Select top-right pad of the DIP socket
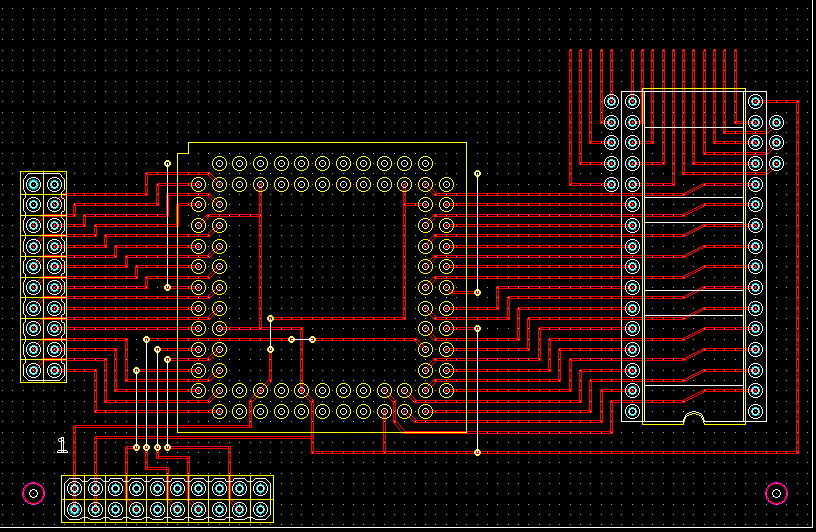This screenshot has height=532, width=816. [755, 102]
